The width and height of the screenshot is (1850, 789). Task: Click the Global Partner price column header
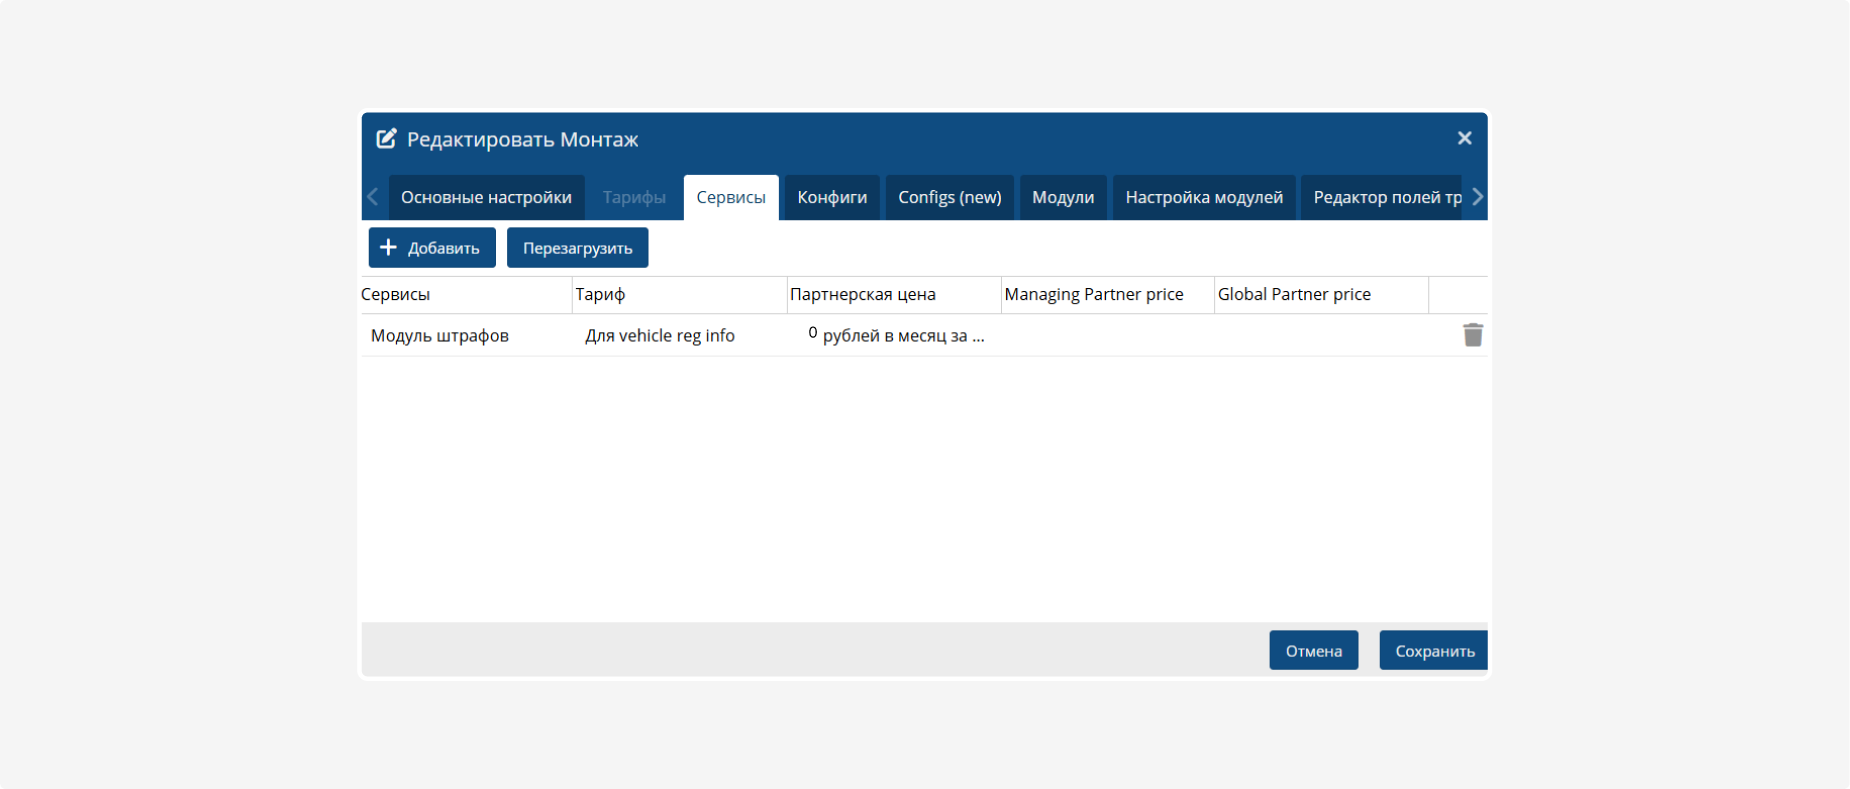tap(1321, 295)
